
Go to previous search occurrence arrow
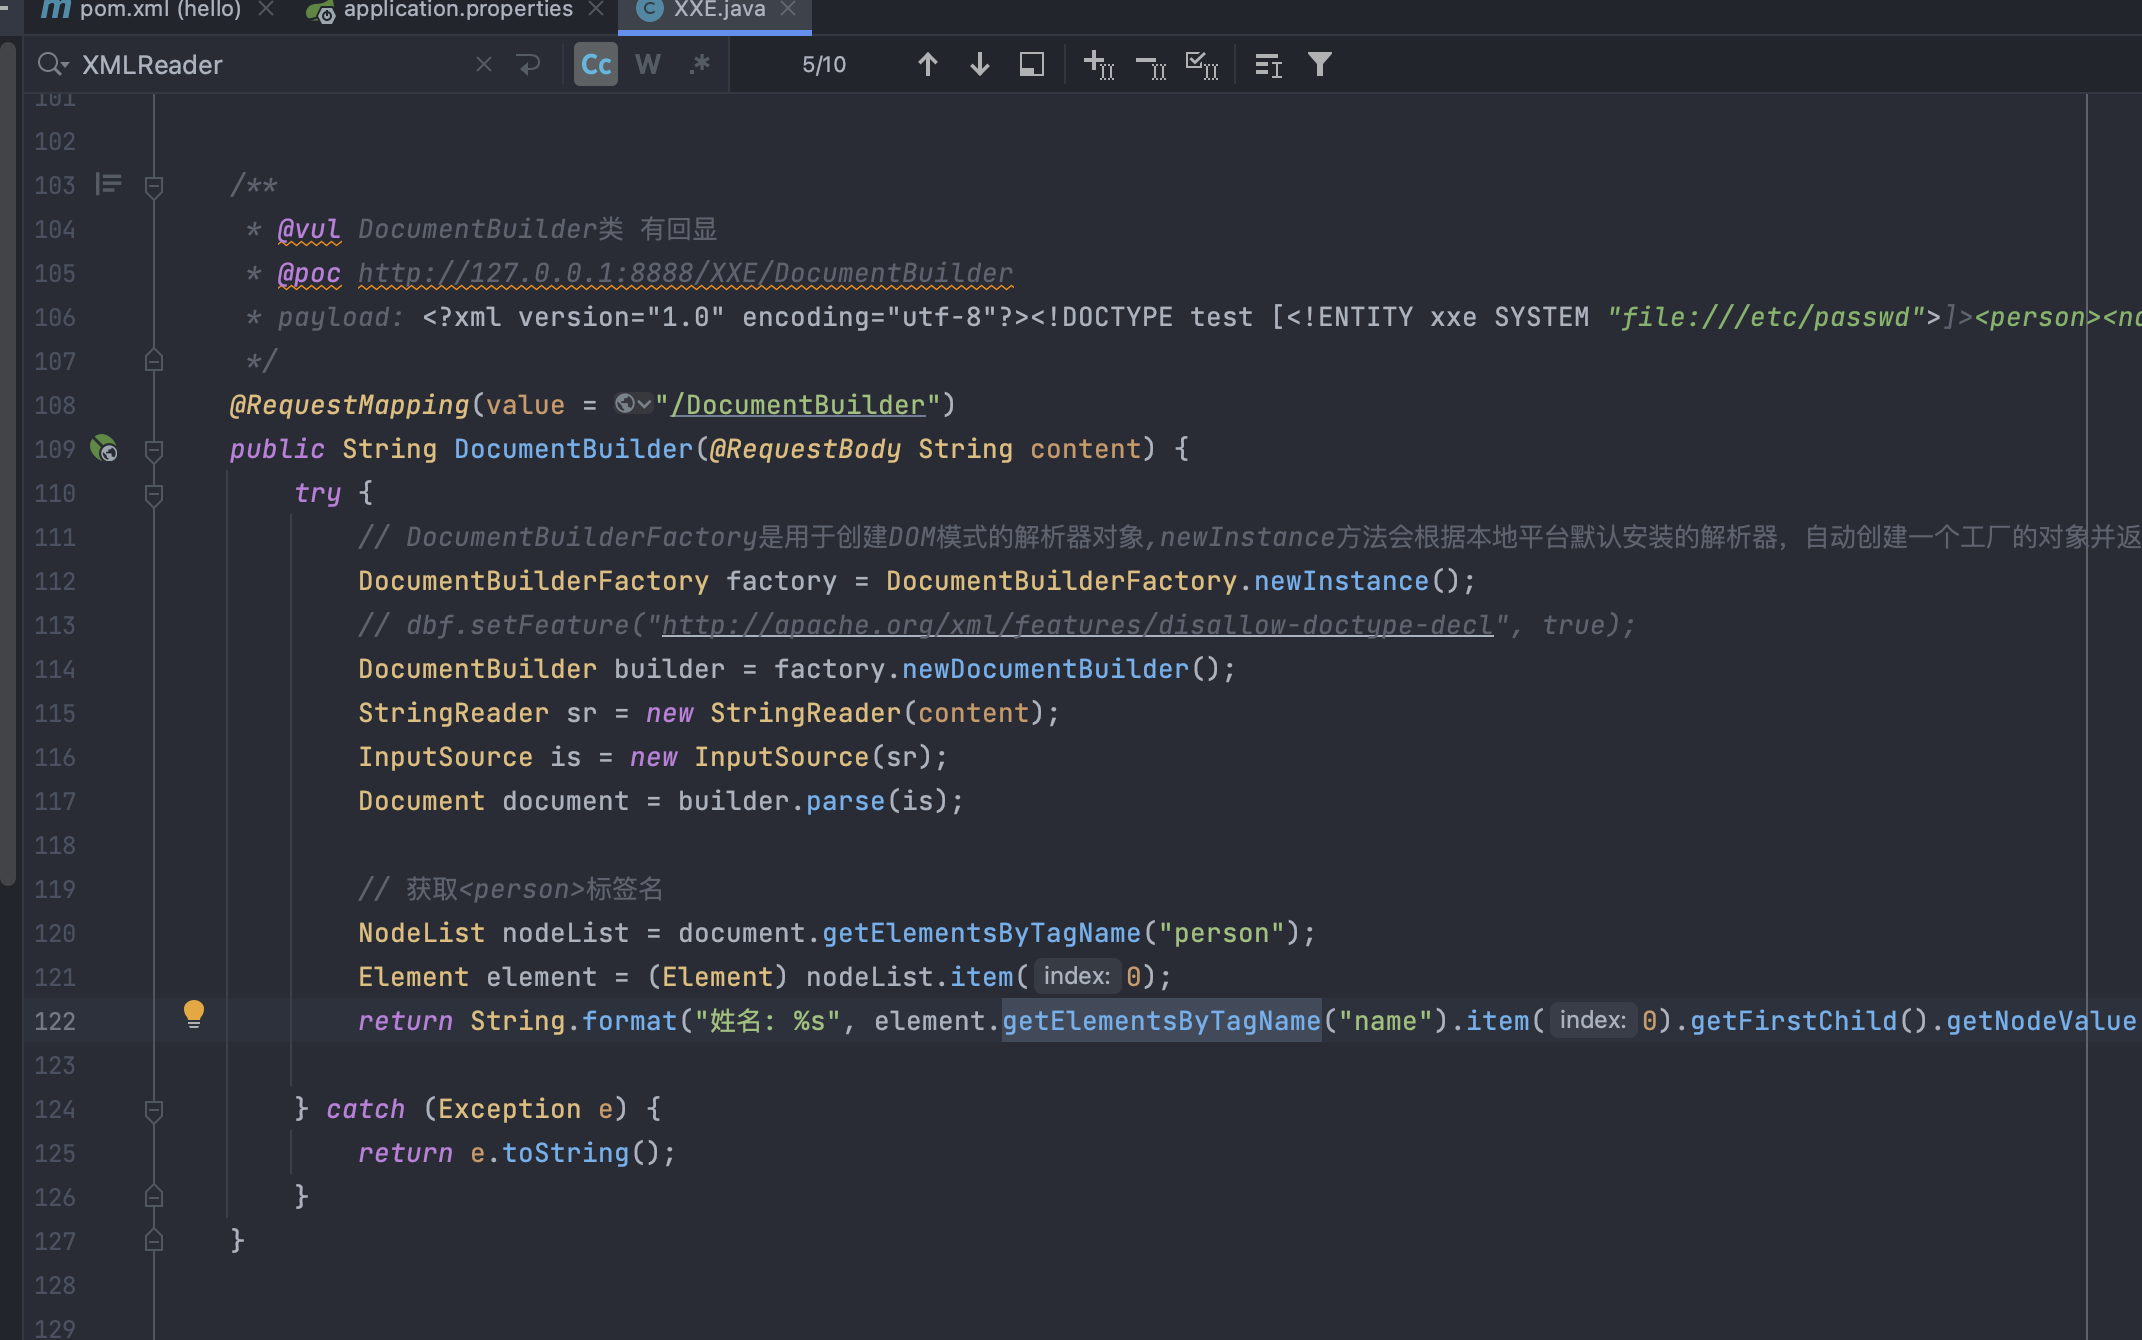tap(927, 65)
